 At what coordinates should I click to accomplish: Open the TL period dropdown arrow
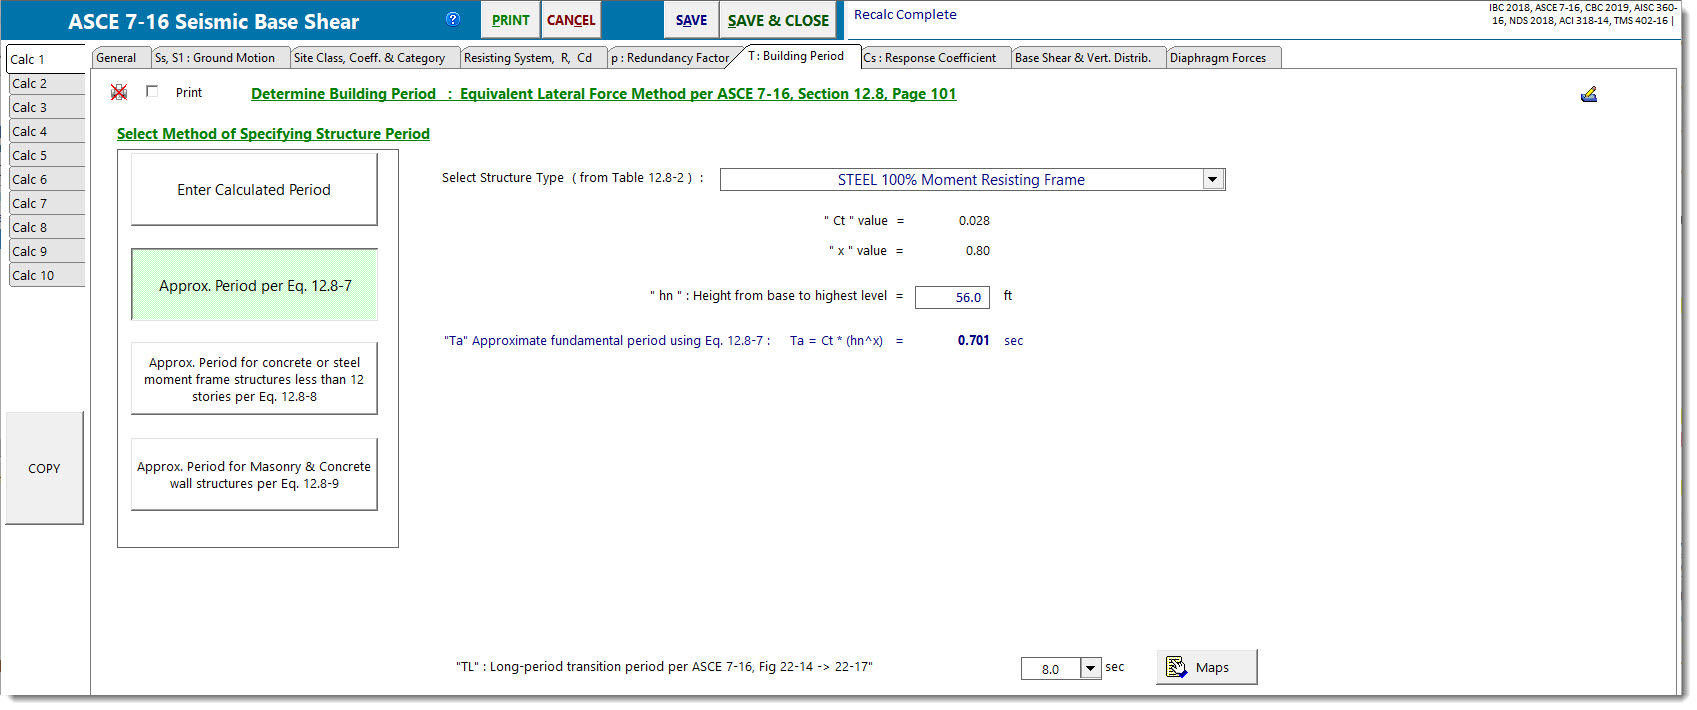point(1090,668)
